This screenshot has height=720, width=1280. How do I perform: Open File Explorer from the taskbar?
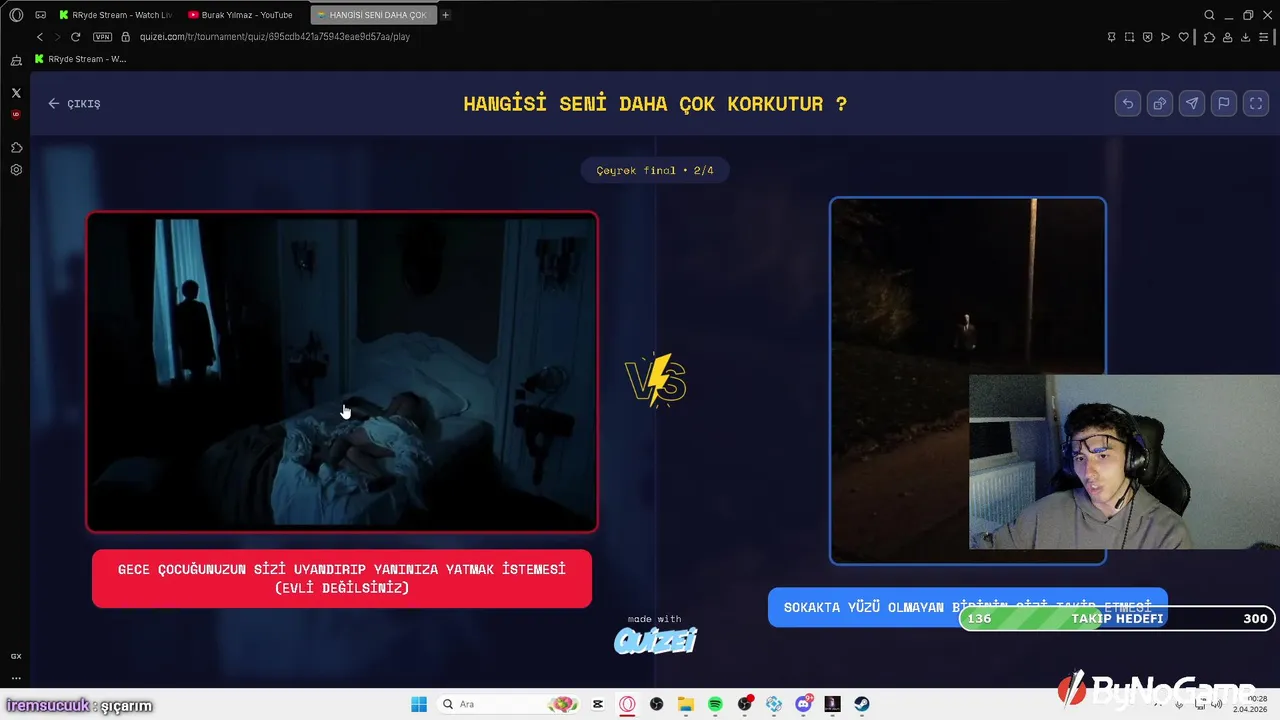[x=686, y=704]
